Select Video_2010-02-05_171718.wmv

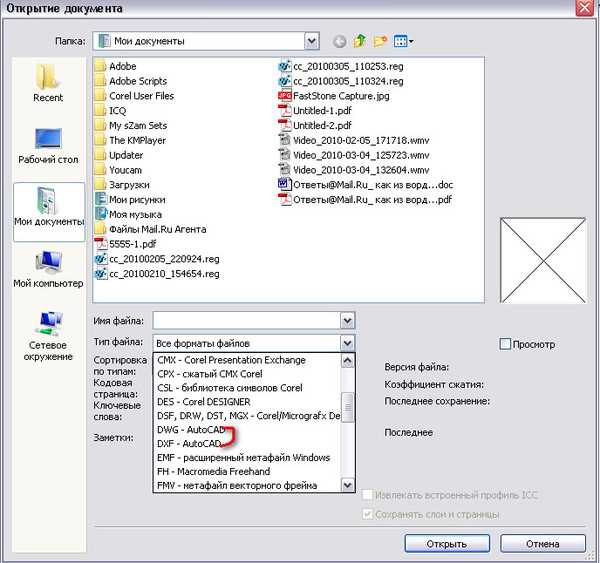pos(354,140)
